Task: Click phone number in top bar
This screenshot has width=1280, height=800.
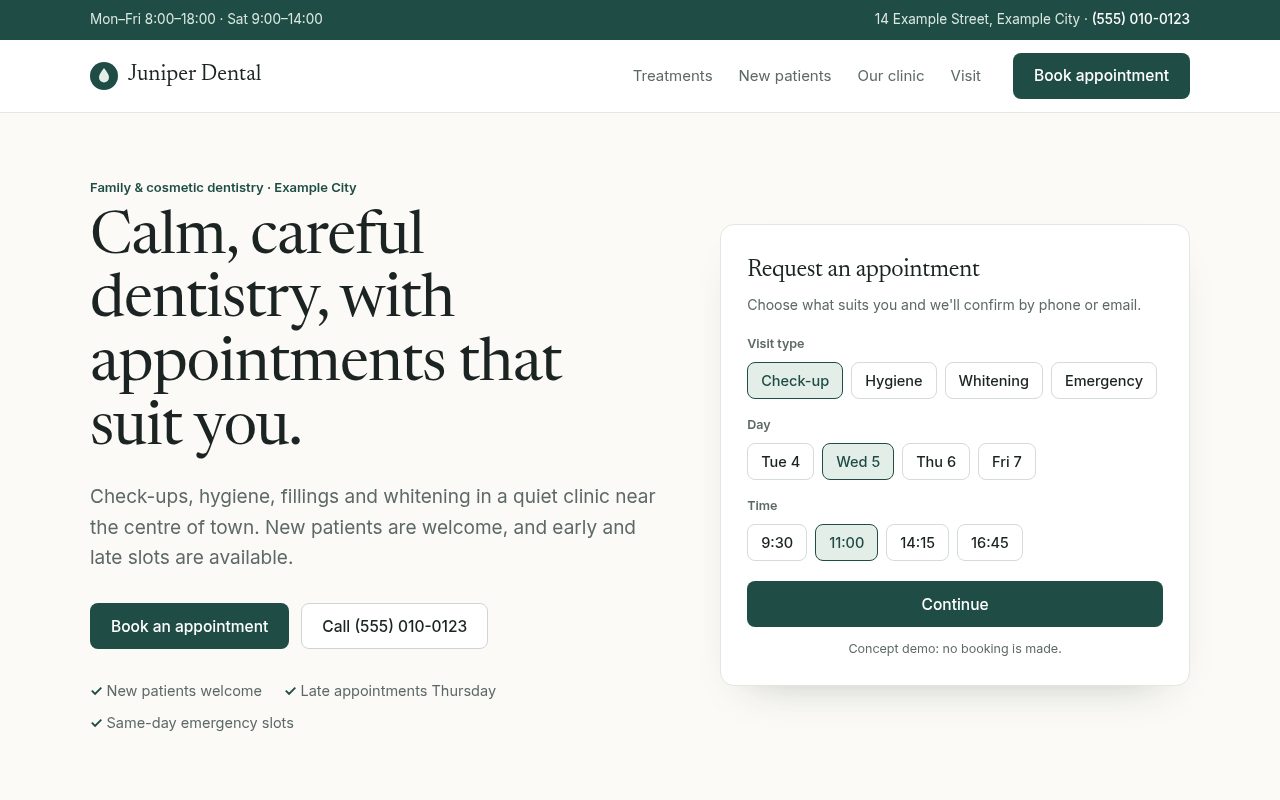Action: click(x=1141, y=19)
